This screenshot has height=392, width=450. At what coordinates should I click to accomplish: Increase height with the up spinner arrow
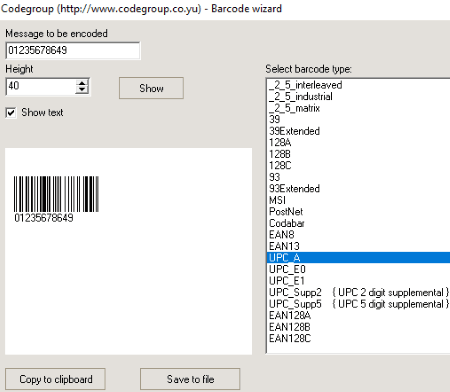(x=82, y=83)
